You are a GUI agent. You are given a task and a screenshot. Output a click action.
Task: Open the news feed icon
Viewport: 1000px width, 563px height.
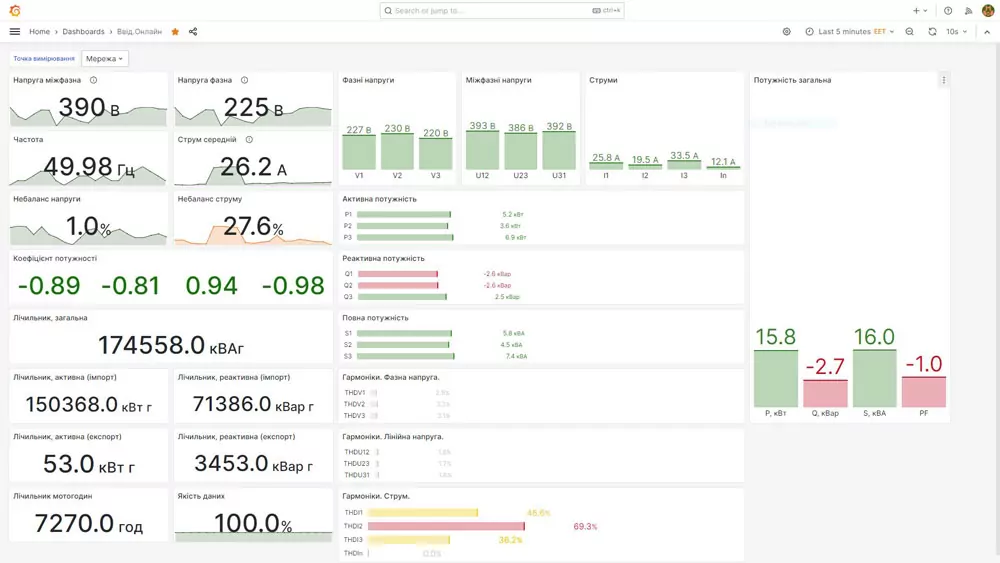[x=968, y=10]
